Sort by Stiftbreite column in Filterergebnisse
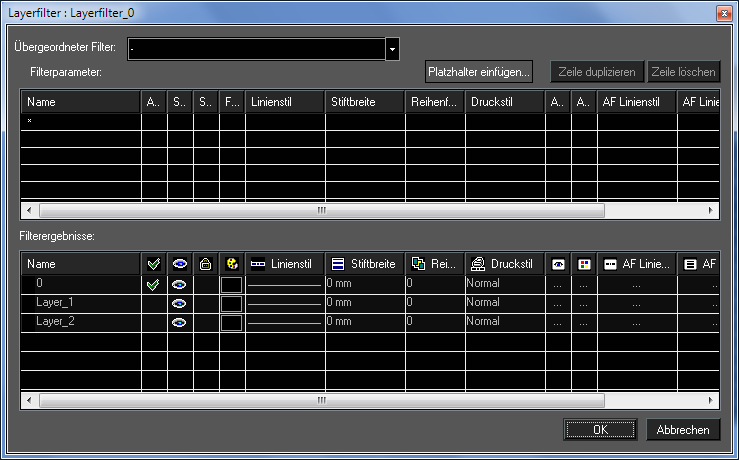 coord(365,264)
